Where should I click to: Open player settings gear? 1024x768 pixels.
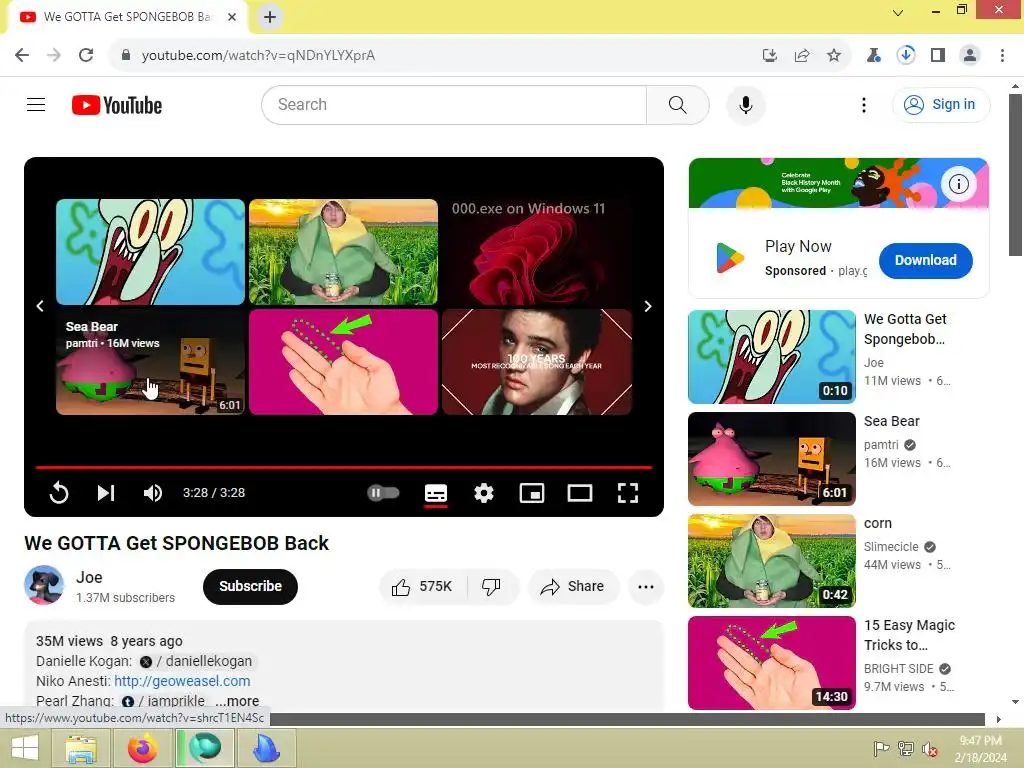click(483, 492)
